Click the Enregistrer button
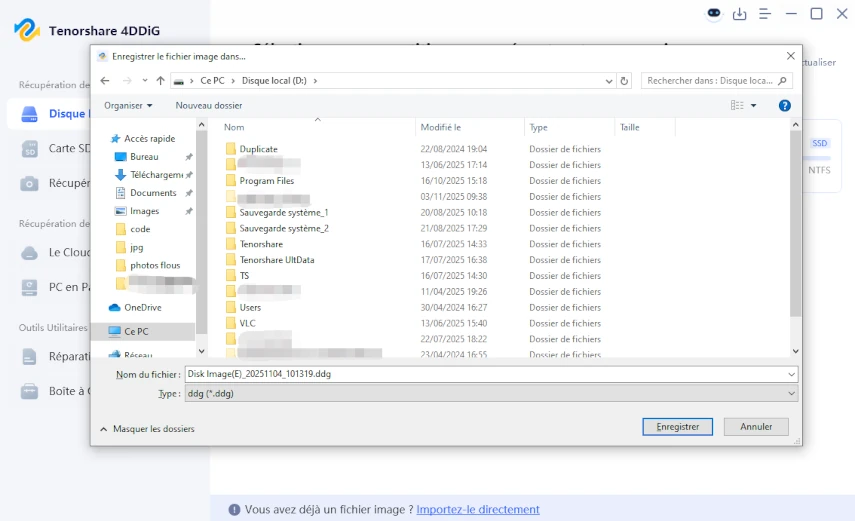 [x=677, y=427]
